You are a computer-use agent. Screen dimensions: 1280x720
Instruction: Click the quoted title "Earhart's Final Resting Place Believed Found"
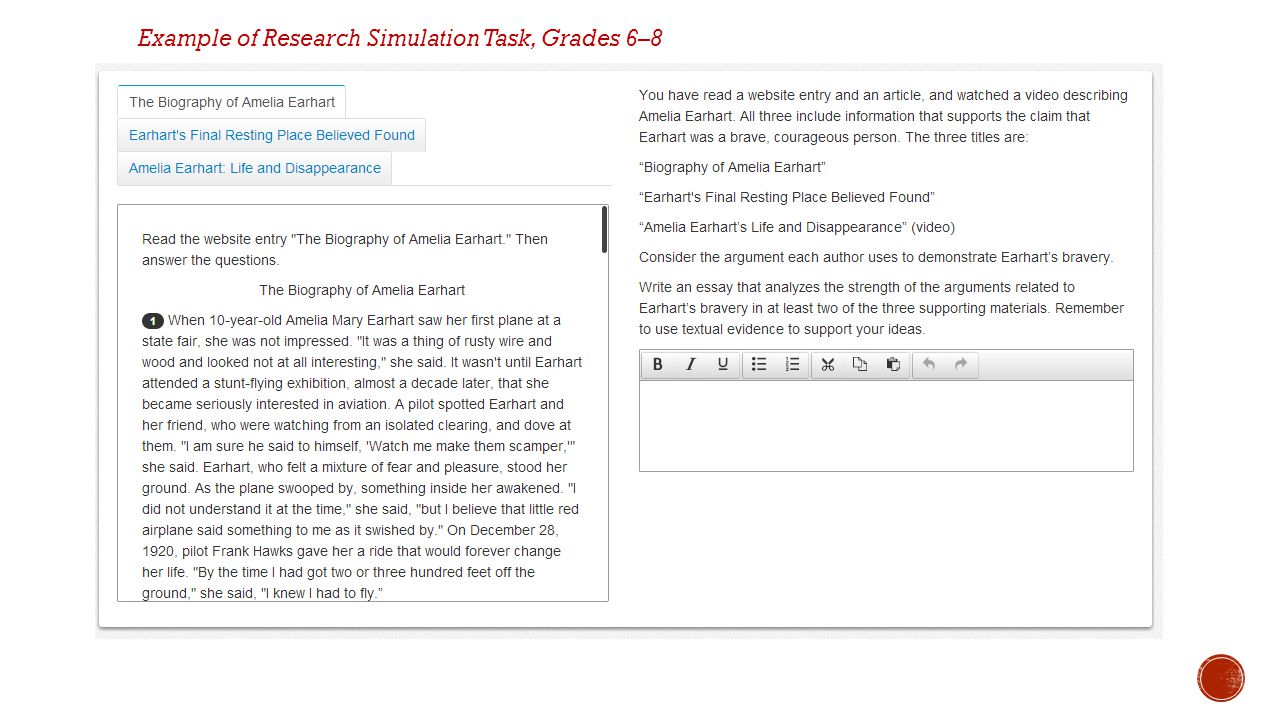787,197
